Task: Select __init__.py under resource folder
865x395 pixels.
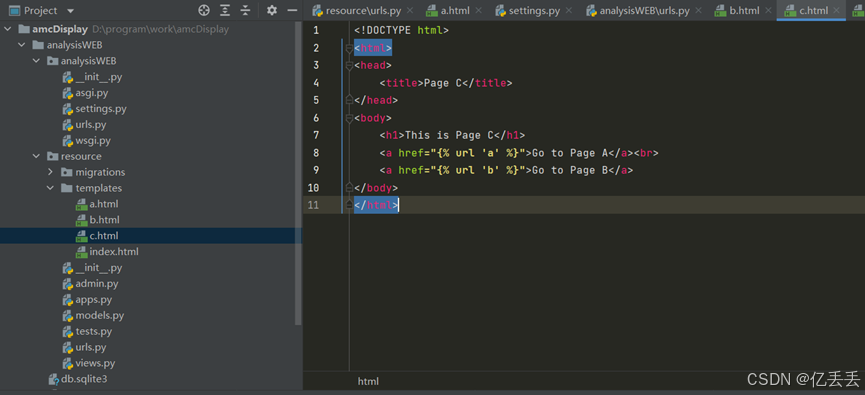Action: click(99, 268)
